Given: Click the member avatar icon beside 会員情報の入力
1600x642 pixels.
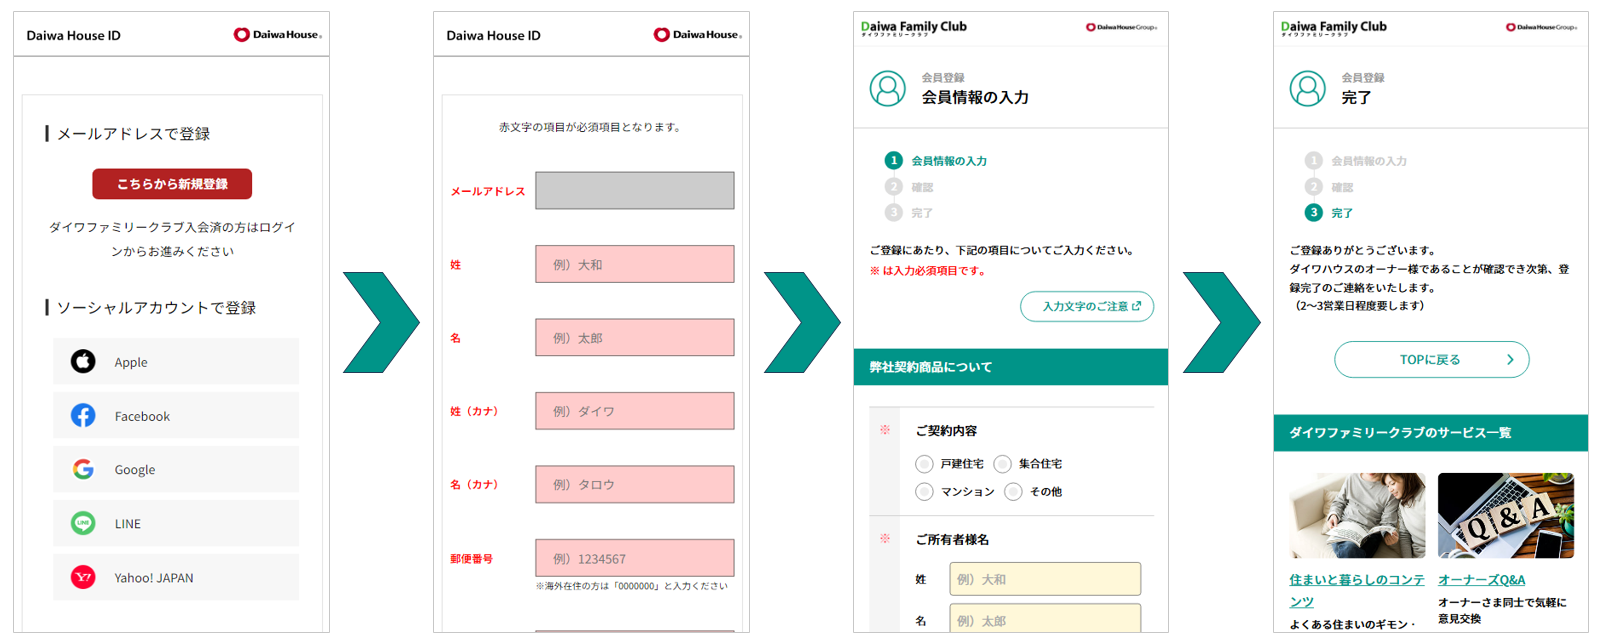Looking at the screenshot, I should [887, 88].
